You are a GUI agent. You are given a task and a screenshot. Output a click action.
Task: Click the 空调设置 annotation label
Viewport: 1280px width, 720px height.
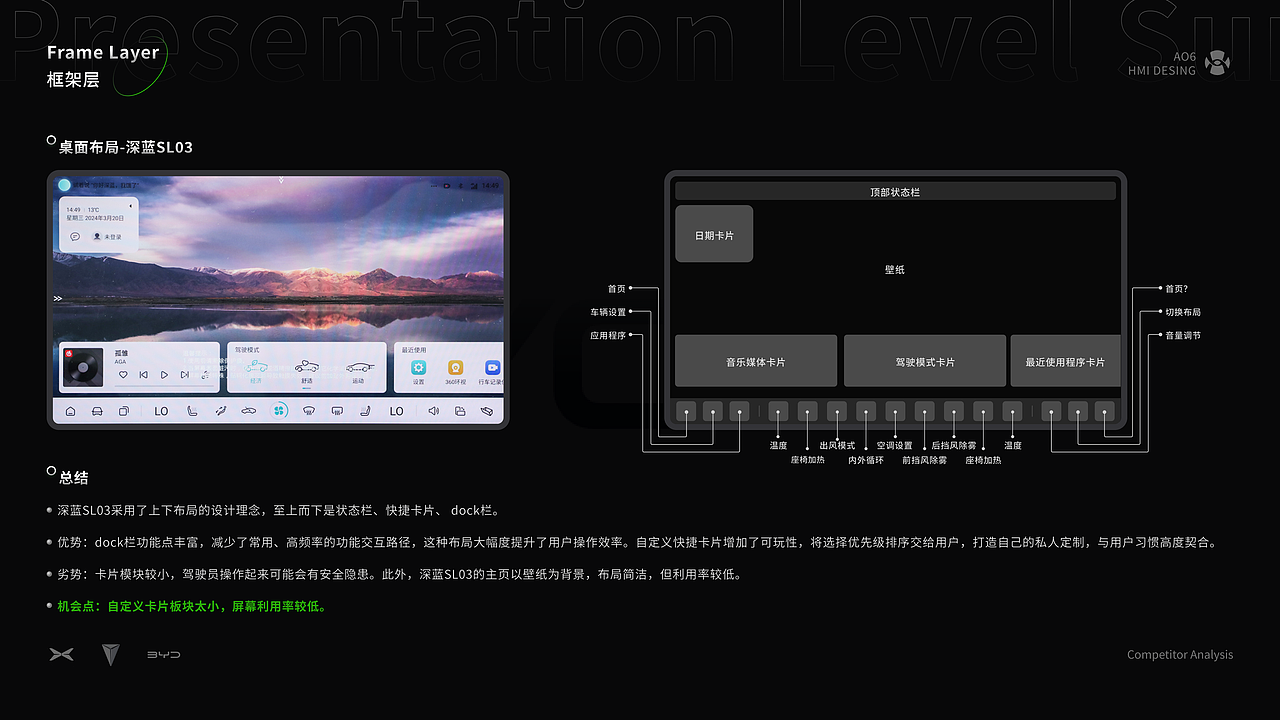895,445
